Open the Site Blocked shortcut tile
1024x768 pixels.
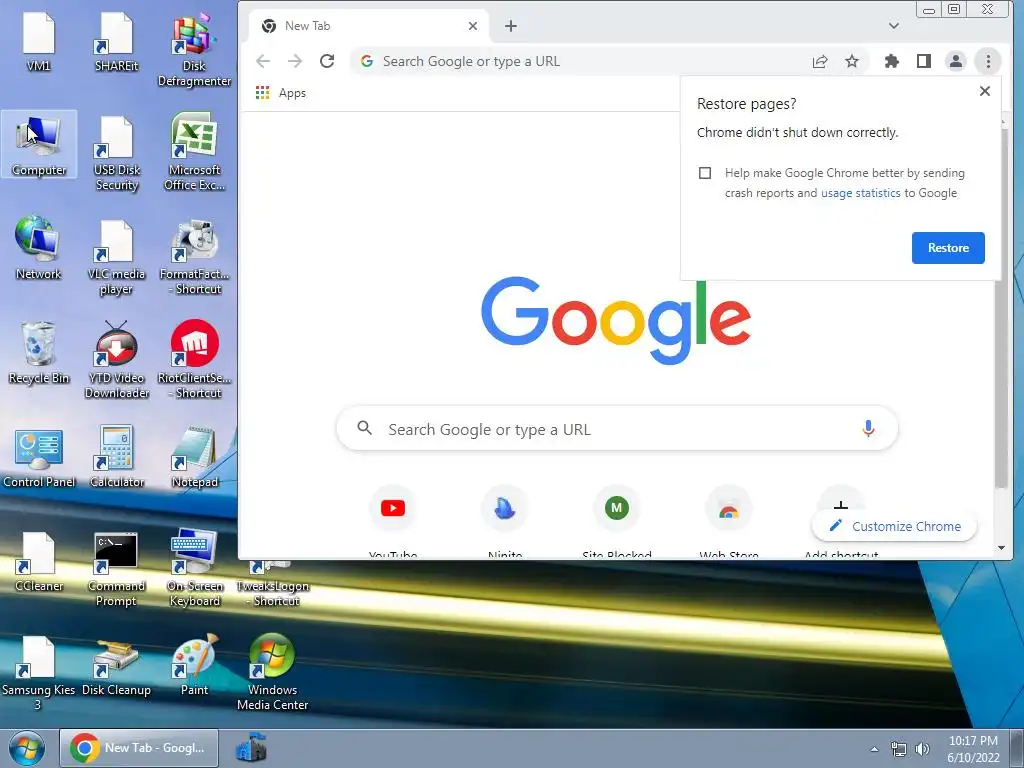click(616, 520)
